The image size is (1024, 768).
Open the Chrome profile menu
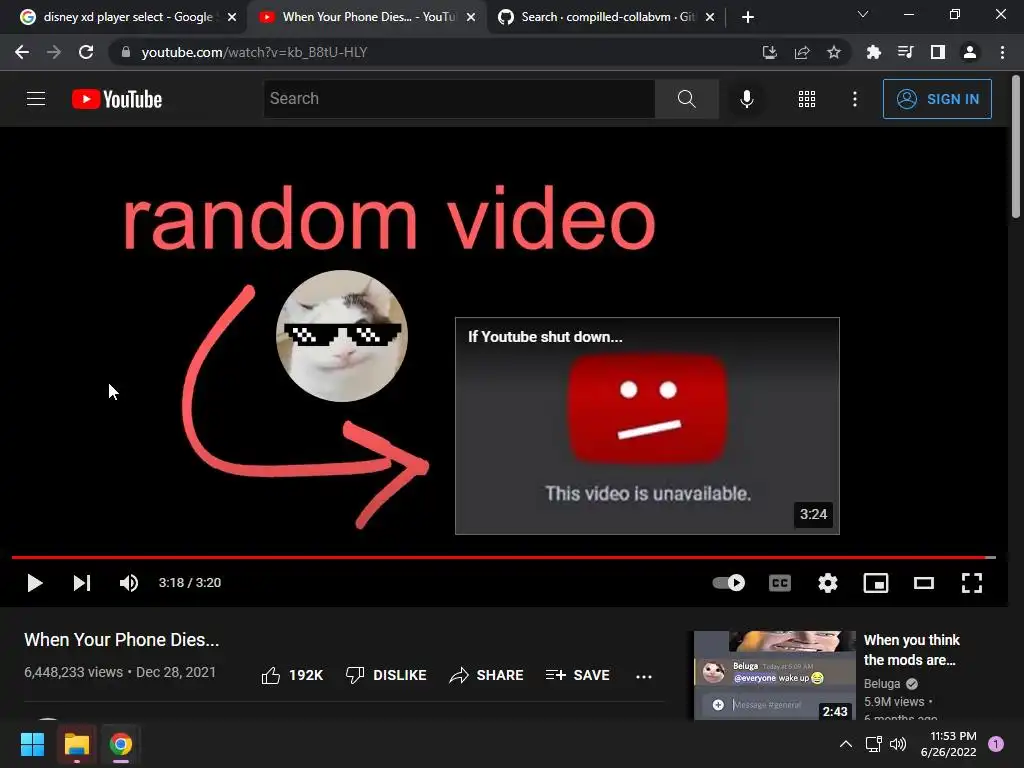click(970, 52)
